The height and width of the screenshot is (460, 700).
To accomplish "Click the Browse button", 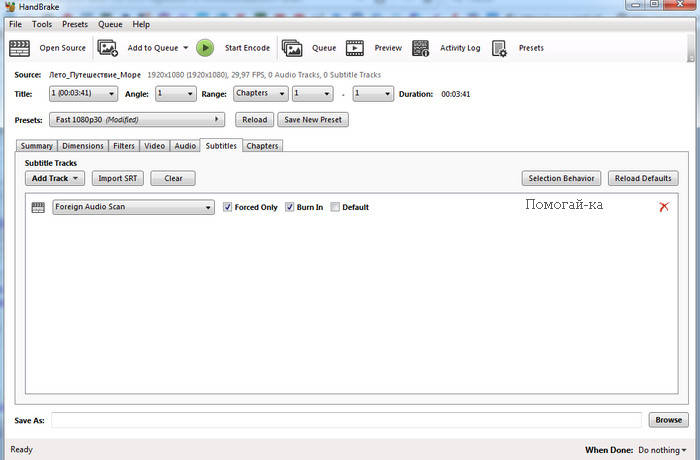I will click(668, 420).
